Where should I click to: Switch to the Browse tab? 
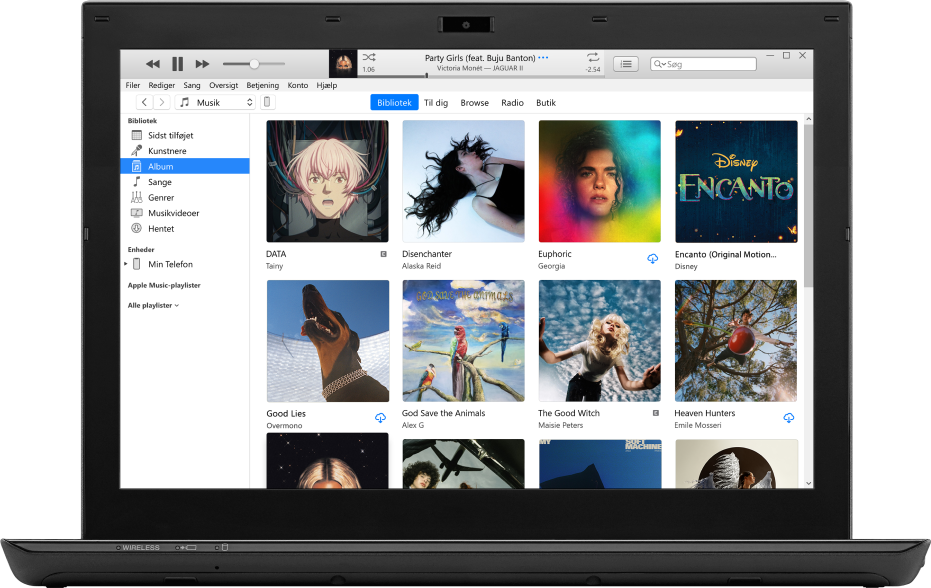click(x=474, y=102)
